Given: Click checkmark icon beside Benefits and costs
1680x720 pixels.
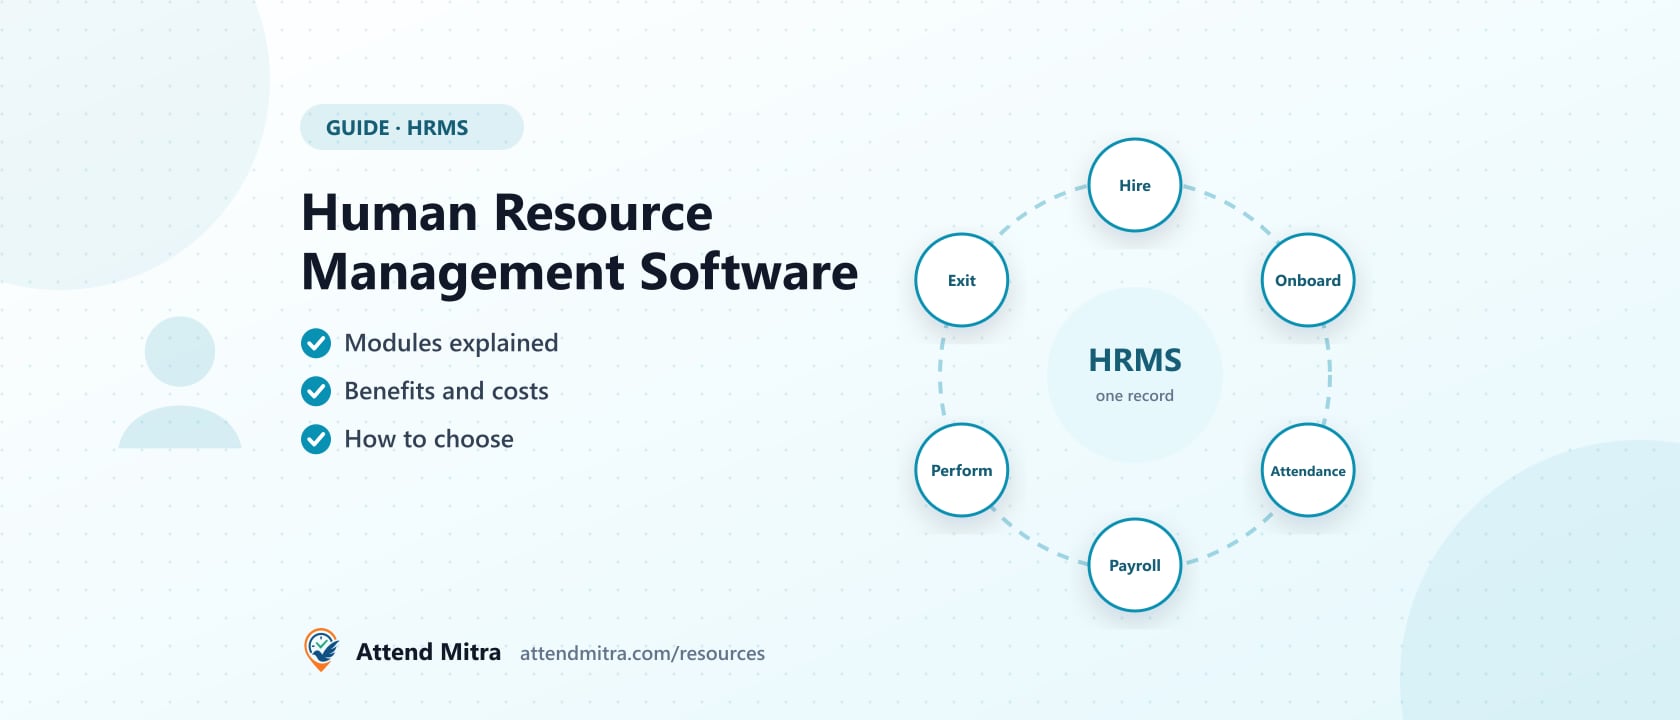Looking at the screenshot, I should tap(316, 391).
